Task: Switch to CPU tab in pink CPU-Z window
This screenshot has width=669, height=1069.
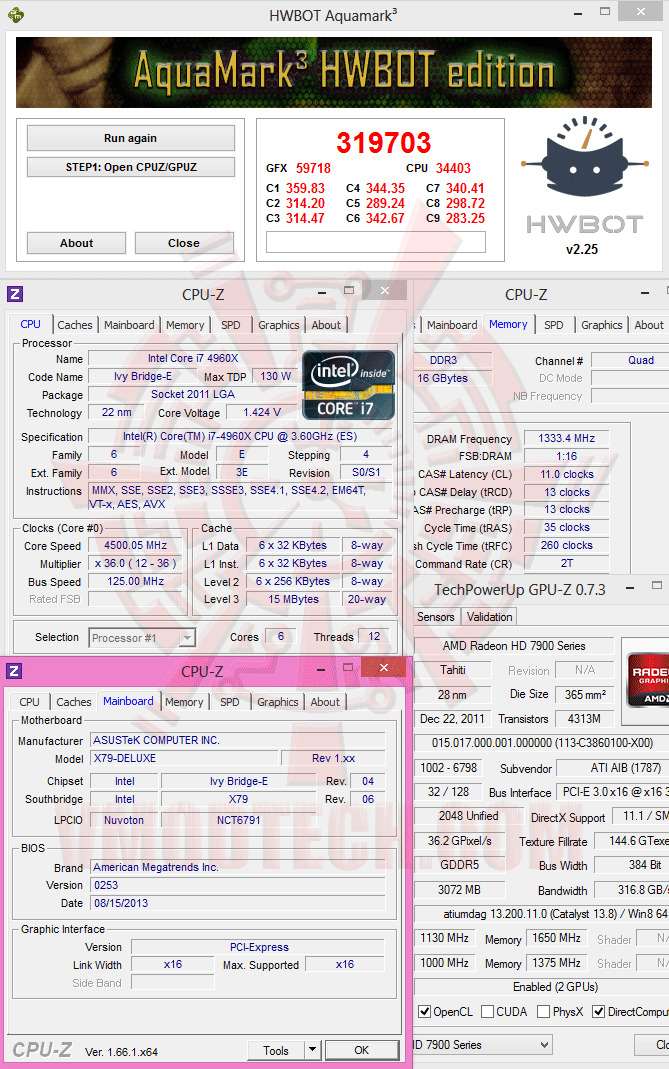Action: click(29, 702)
